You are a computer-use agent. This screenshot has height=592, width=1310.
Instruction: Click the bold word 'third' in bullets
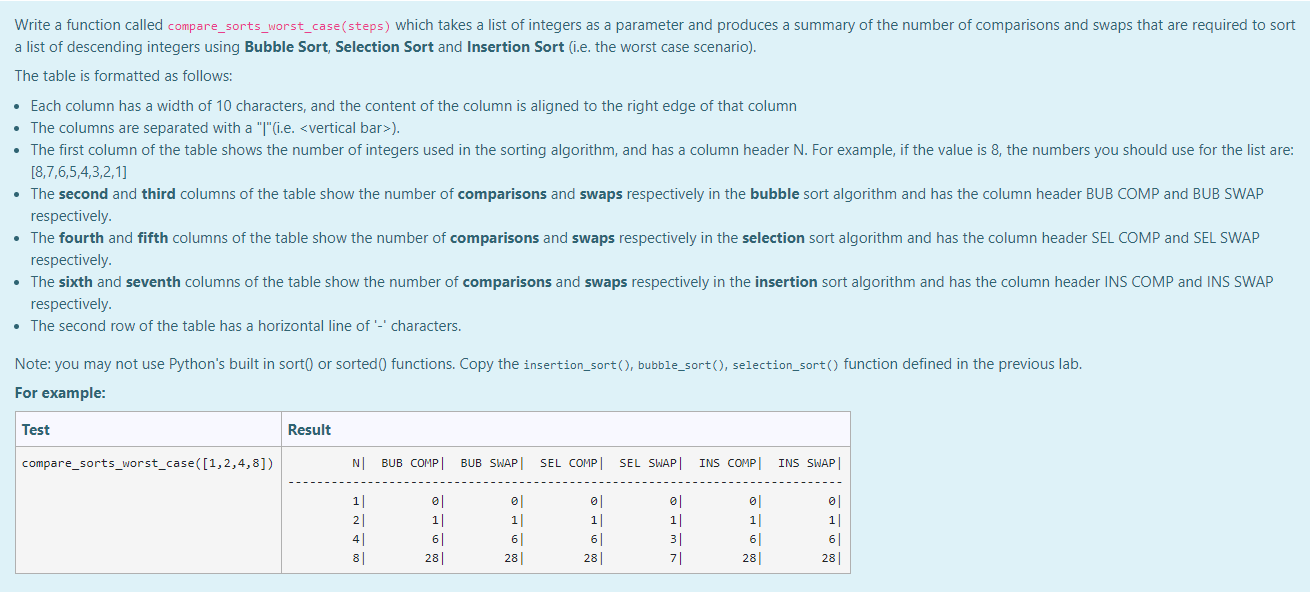pyautogui.click(x=158, y=193)
